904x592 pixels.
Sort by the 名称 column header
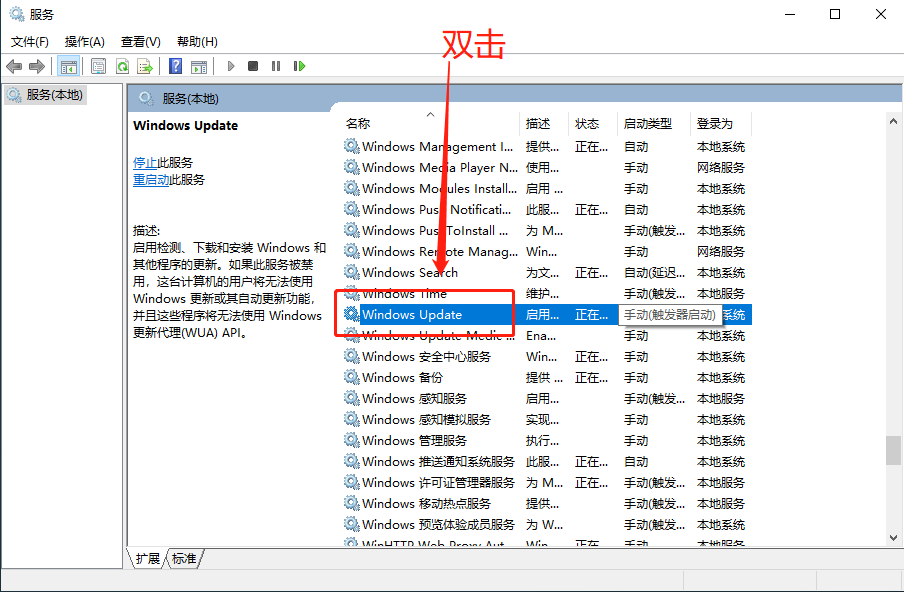tap(431, 123)
